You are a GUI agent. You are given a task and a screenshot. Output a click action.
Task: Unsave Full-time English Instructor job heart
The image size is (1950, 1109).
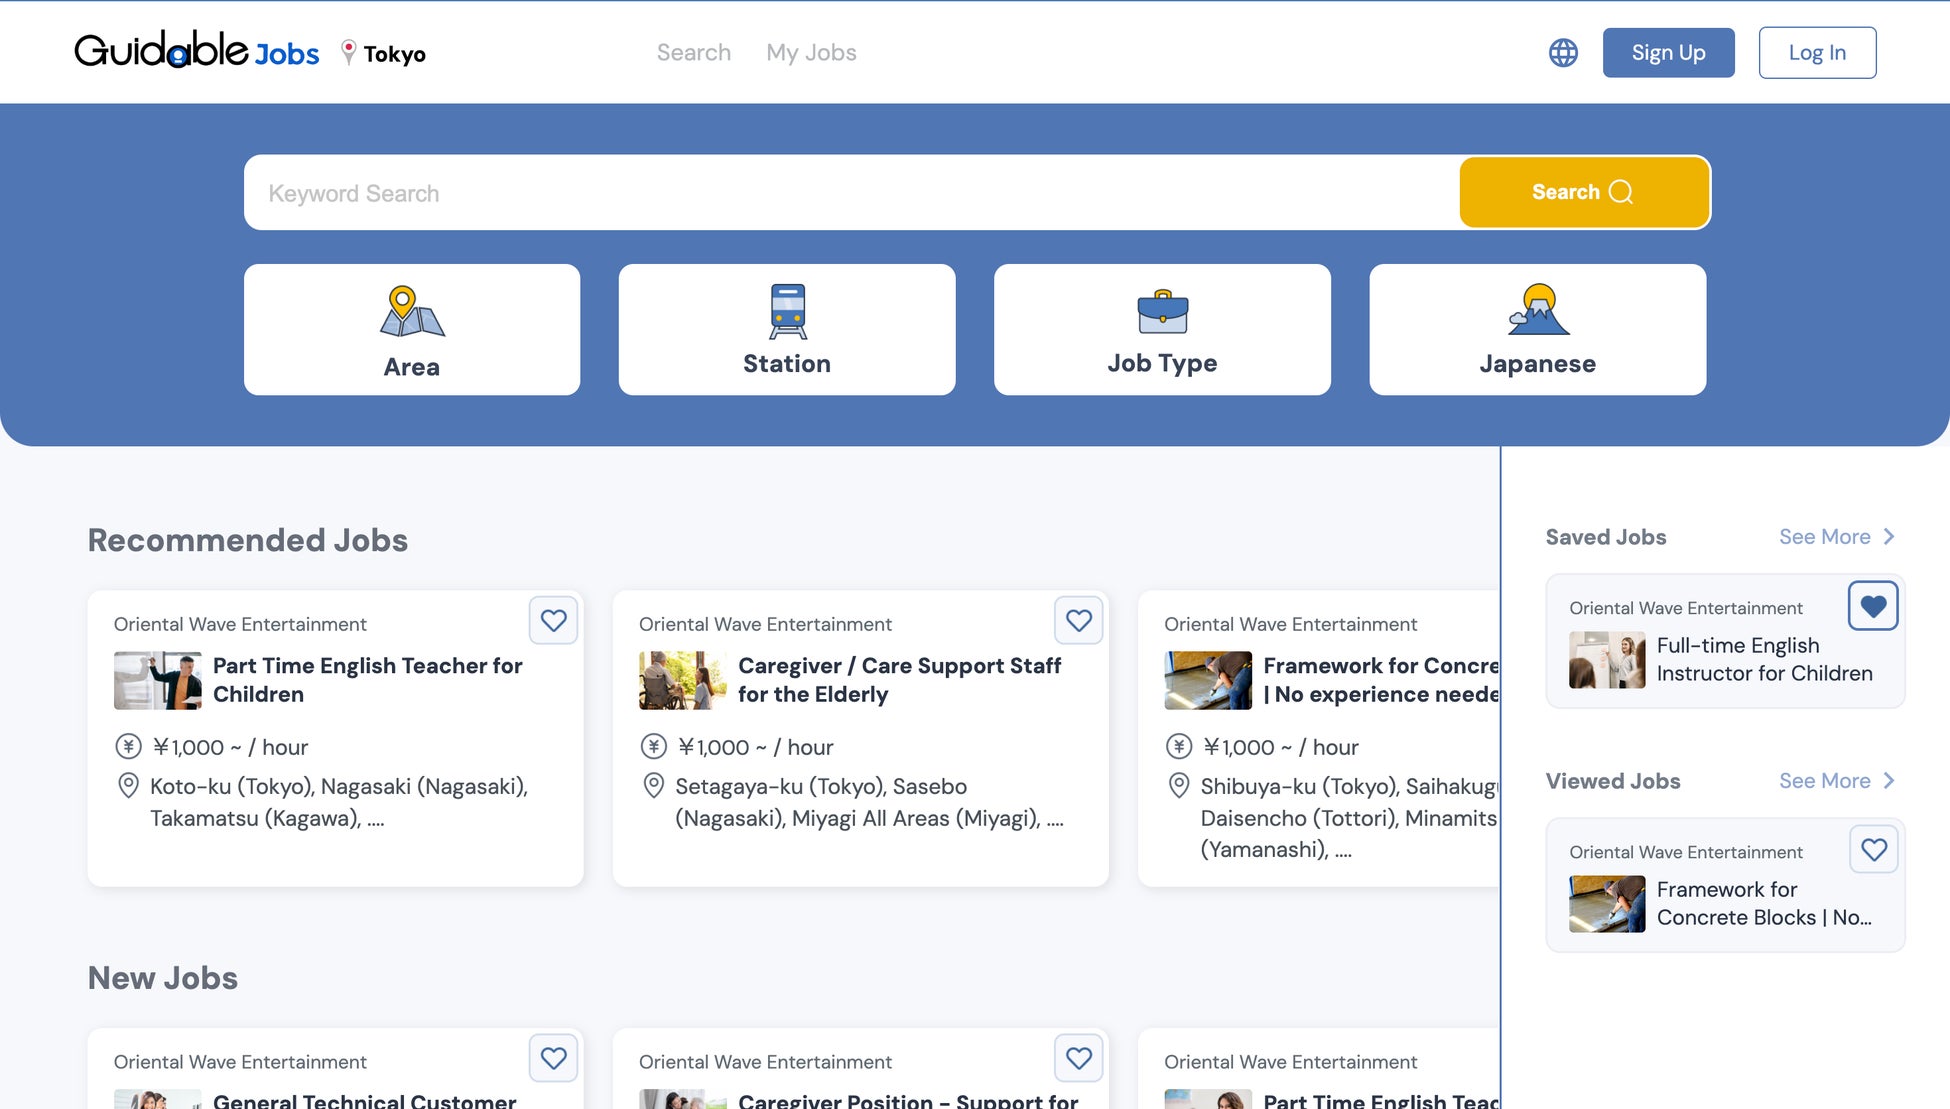(x=1872, y=606)
